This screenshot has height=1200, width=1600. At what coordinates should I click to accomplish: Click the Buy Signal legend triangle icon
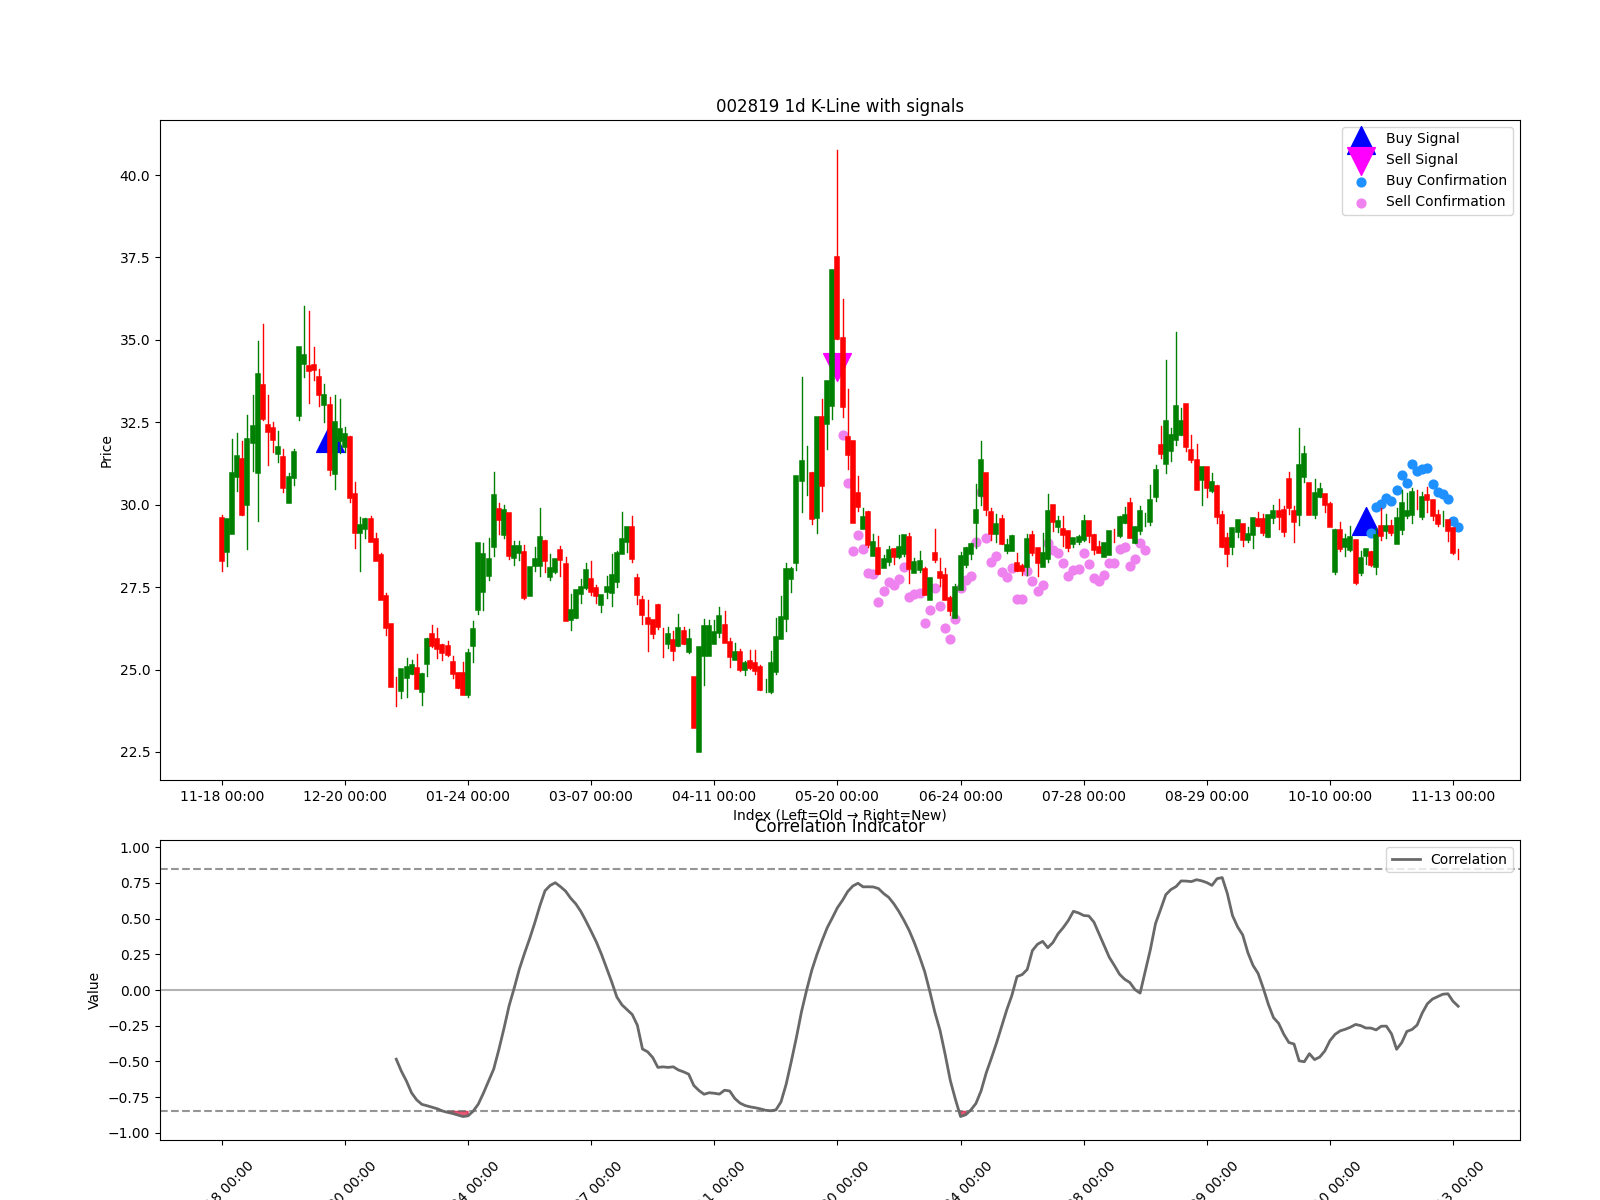[x=1361, y=139]
